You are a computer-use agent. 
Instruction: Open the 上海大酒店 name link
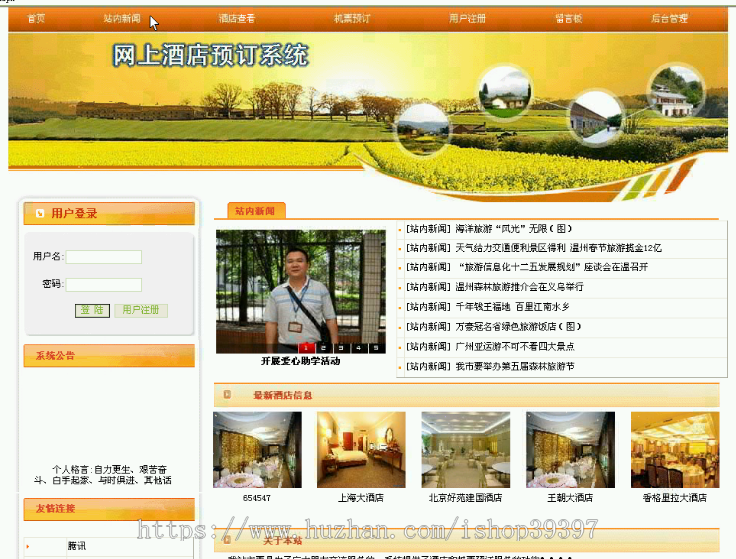tap(361, 498)
